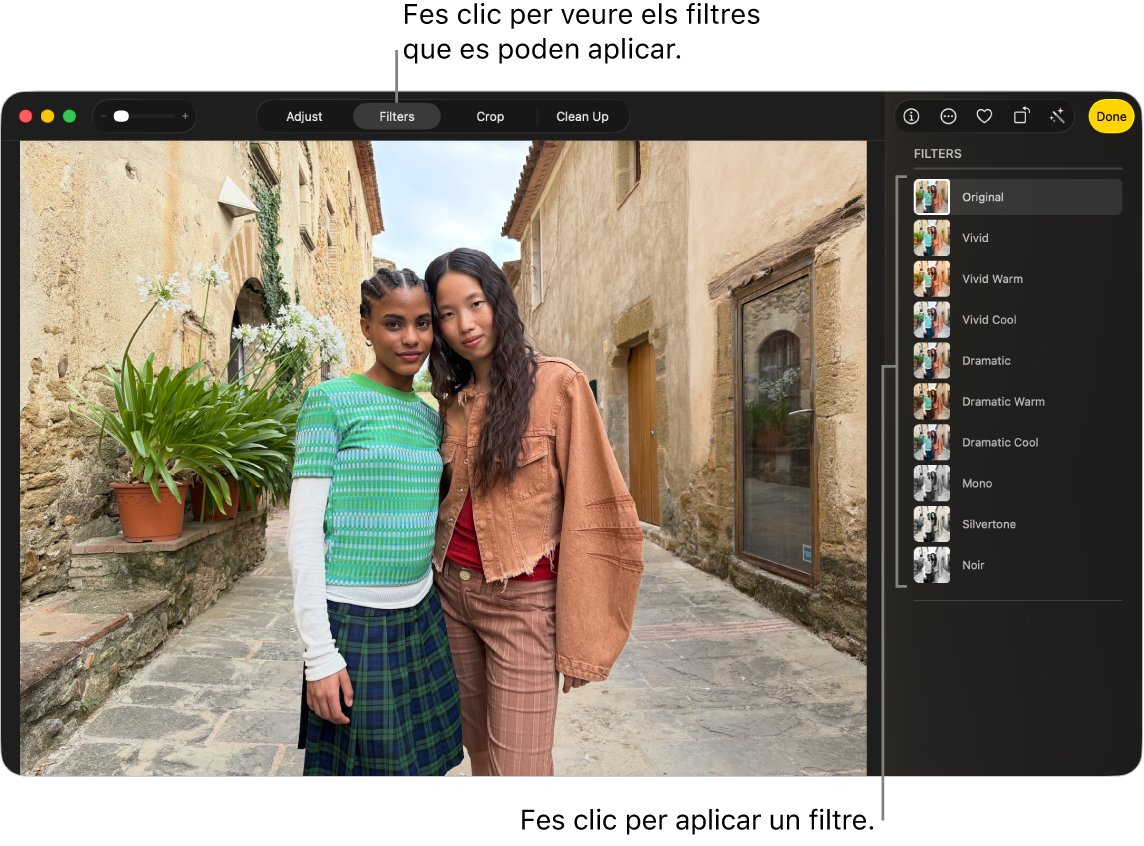This screenshot has width=1144, height=846.
Task: Click the main photo of two women
Action: (x=443, y=458)
